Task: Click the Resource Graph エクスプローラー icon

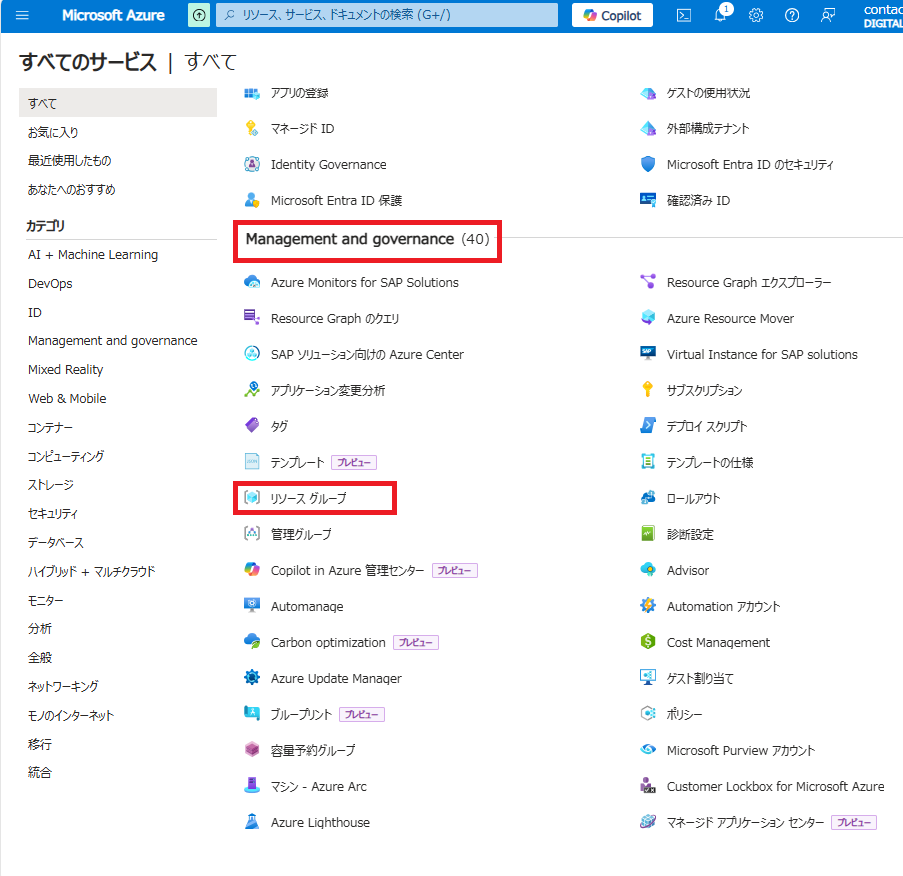Action: click(x=648, y=282)
